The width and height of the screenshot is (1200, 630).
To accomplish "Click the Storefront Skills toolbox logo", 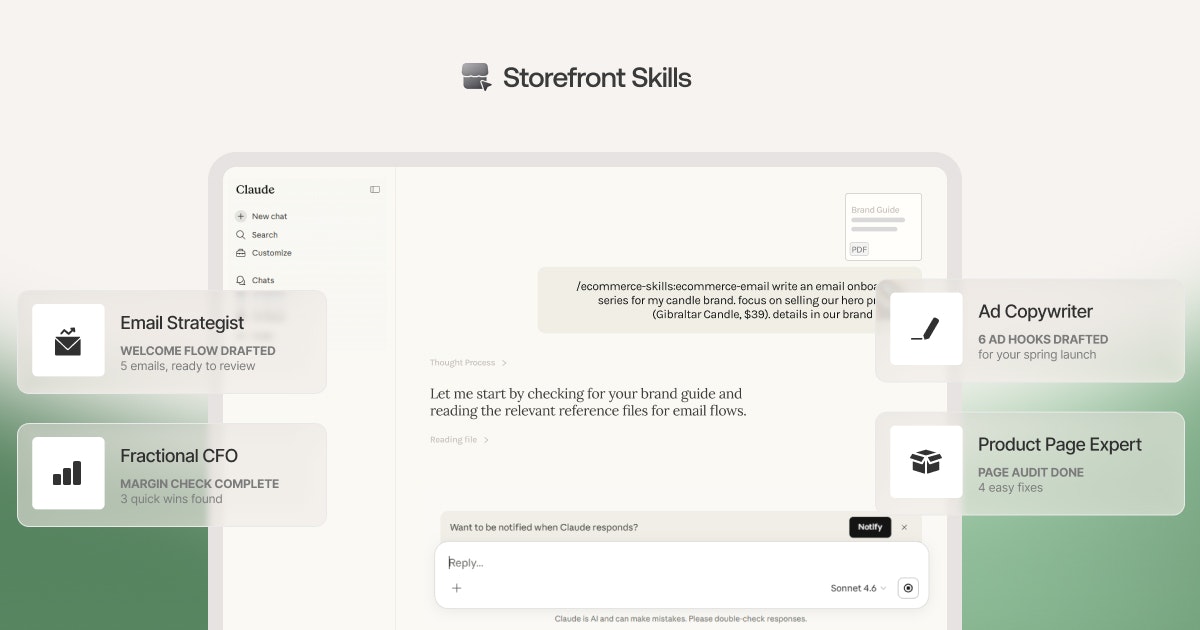I will pos(477,76).
